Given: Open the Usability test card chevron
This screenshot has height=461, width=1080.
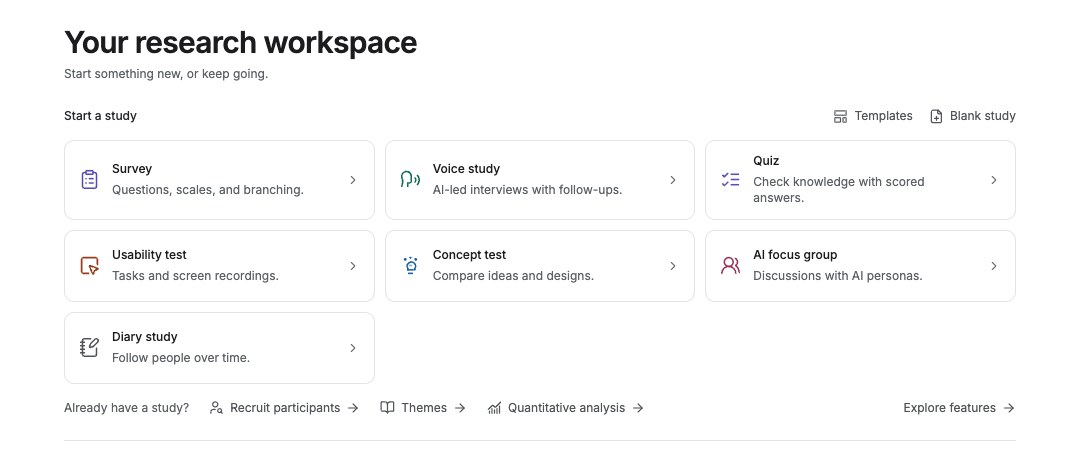Looking at the screenshot, I should tap(353, 266).
